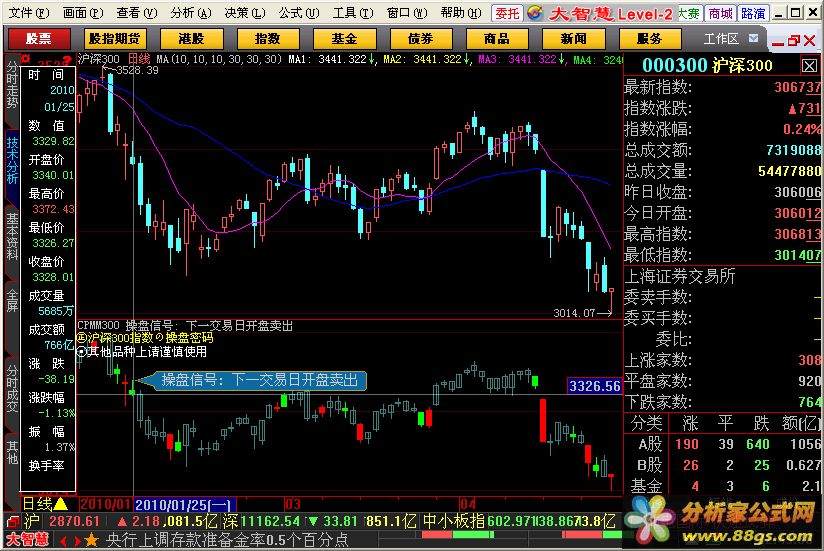Click the 上海证券交易所 label
Viewport: 824px width, 551px height.
[x=679, y=276]
